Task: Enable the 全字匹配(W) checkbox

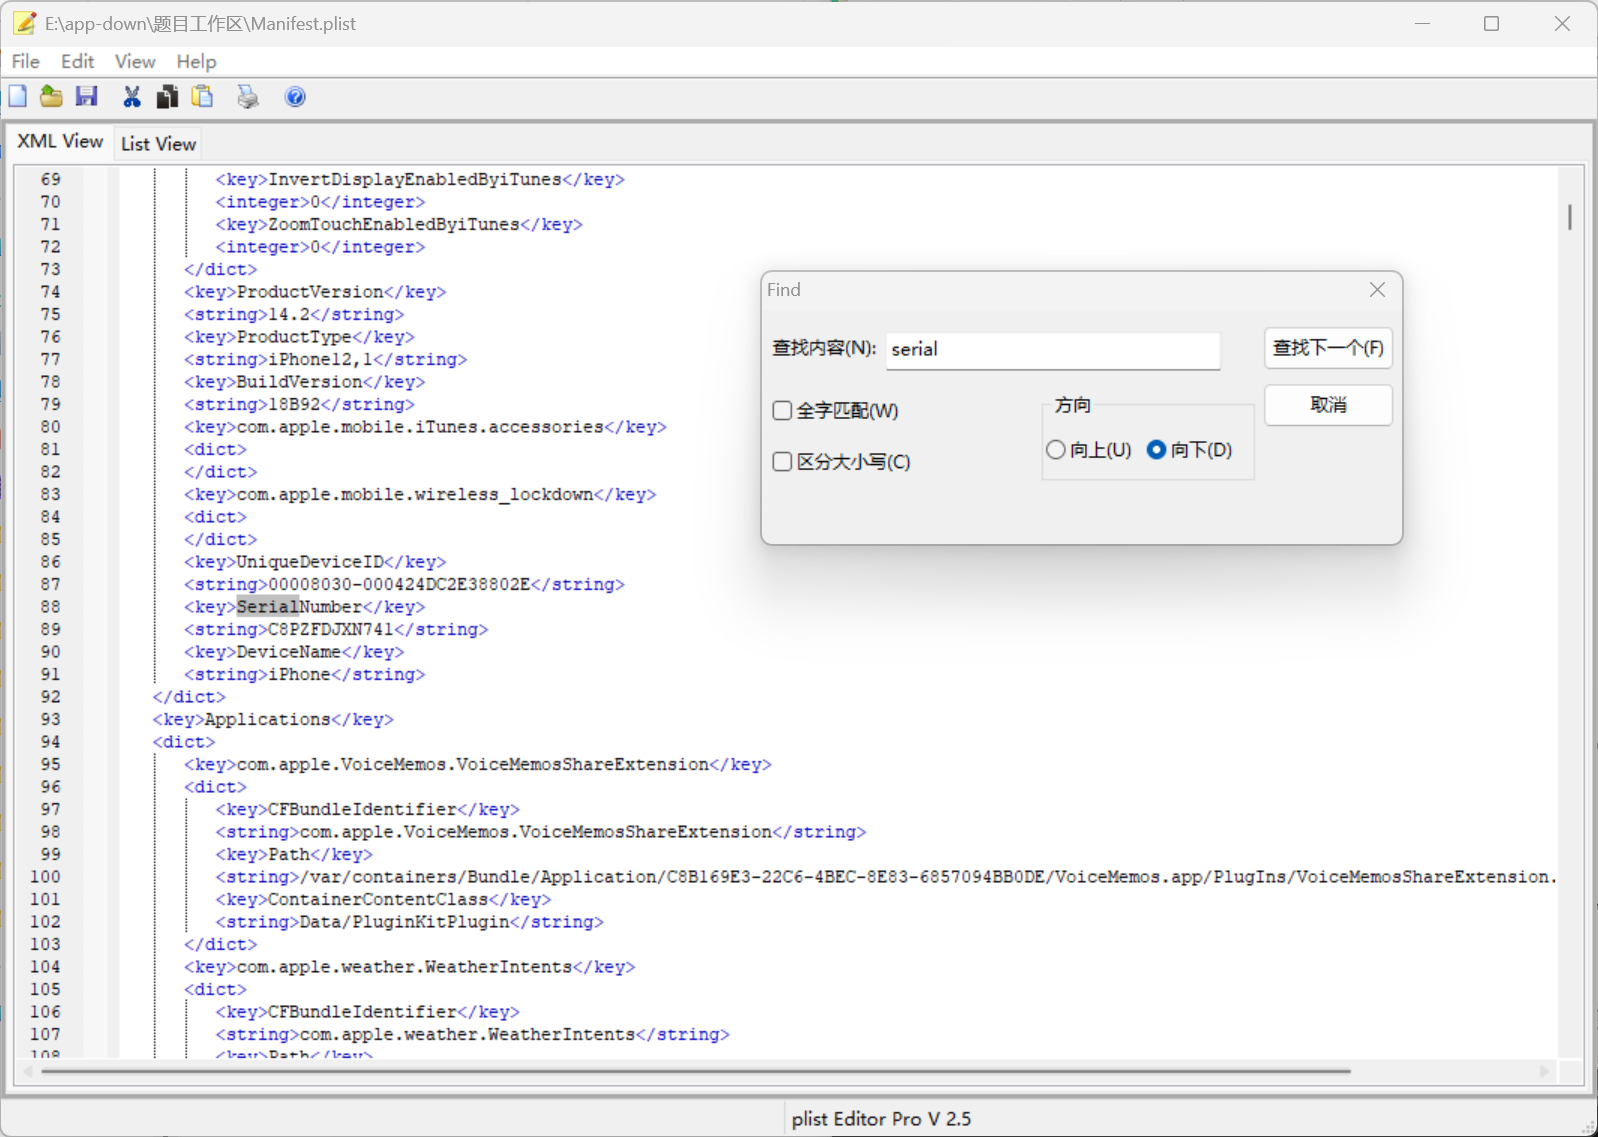Action: point(783,411)
